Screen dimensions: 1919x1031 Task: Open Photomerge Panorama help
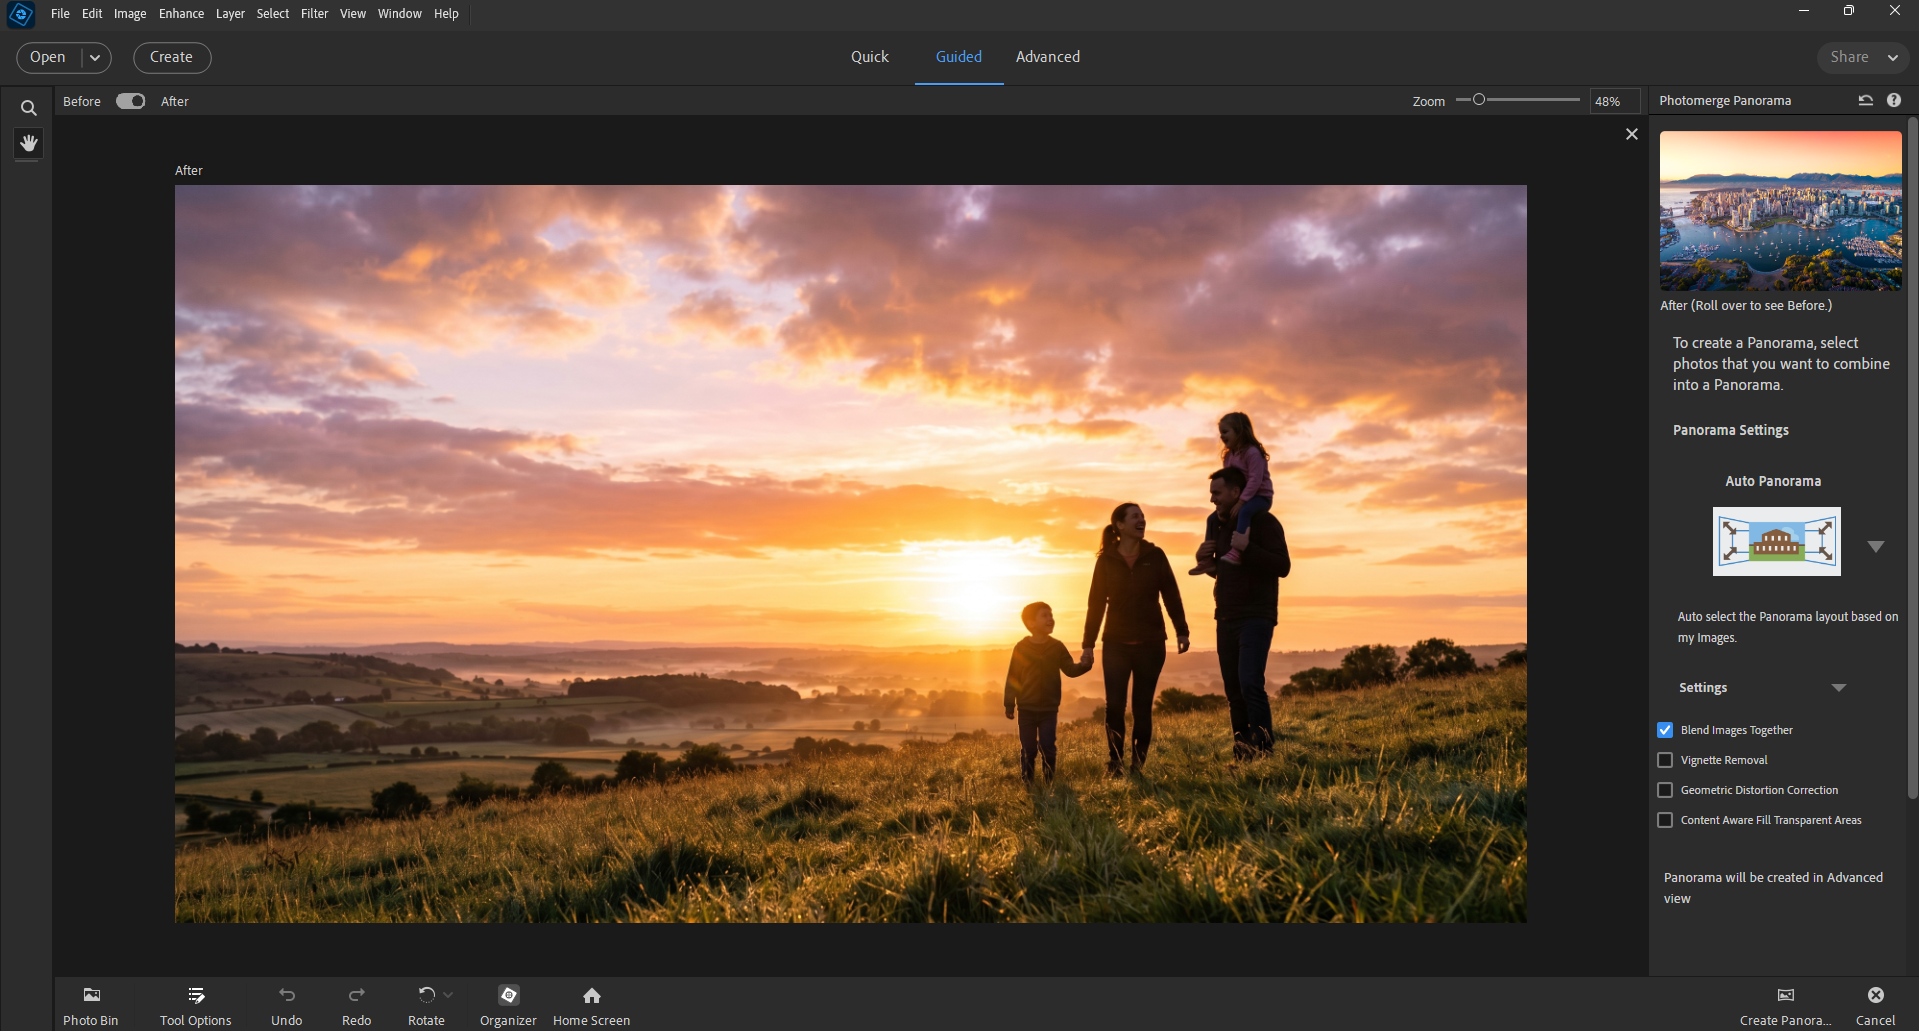pos(1894,100)
